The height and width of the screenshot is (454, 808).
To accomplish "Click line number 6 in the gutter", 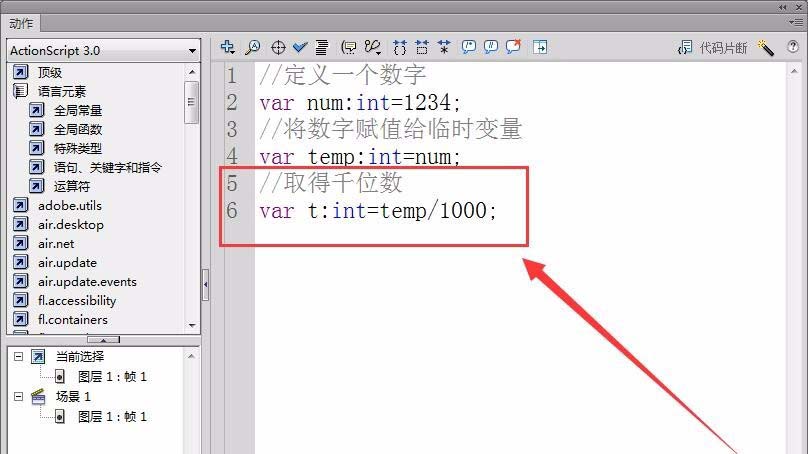I will point(232,210).
